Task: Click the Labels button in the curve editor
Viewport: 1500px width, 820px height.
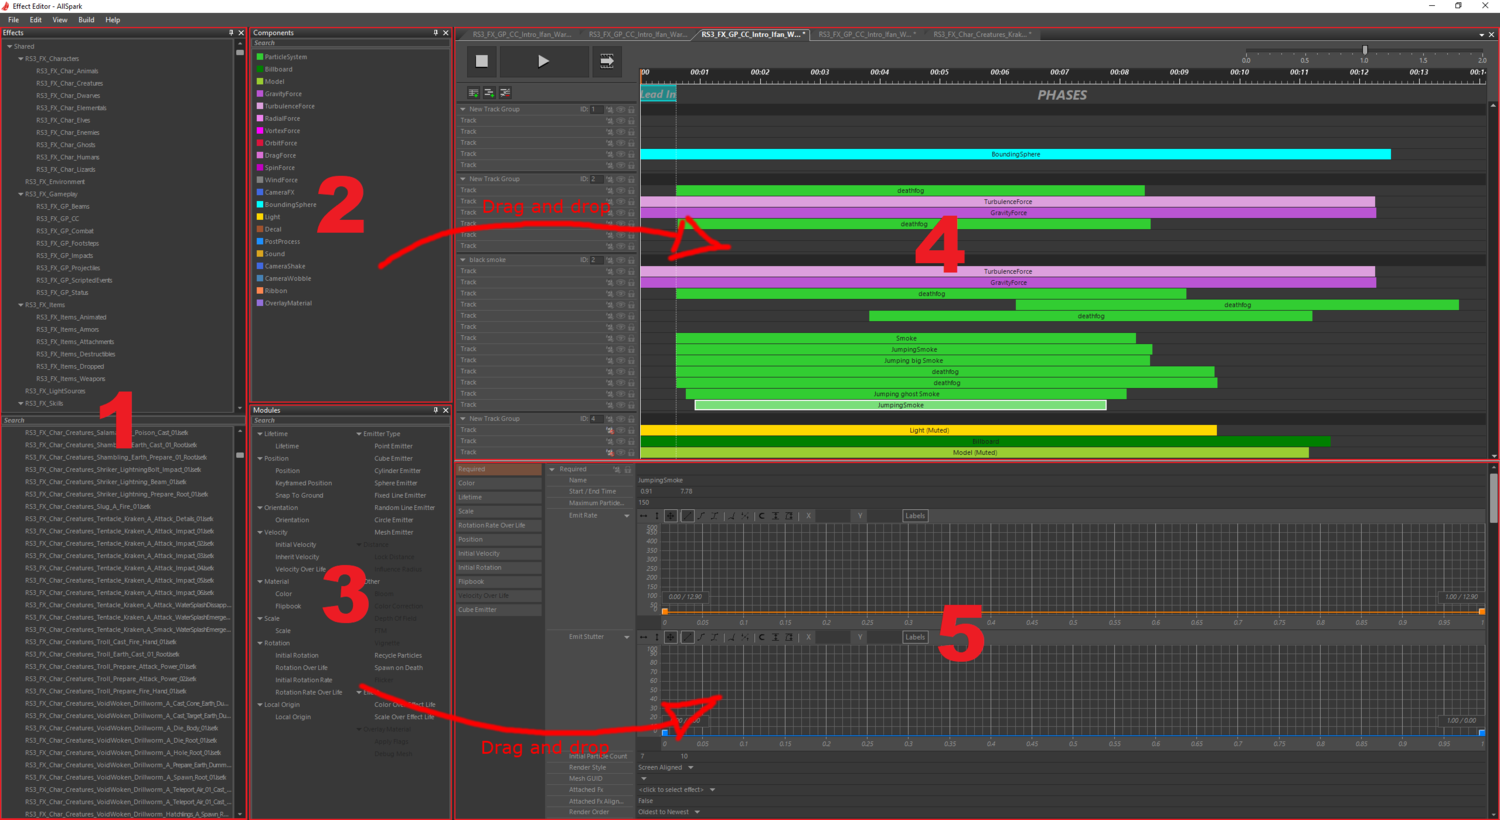Action: (915, 515)
